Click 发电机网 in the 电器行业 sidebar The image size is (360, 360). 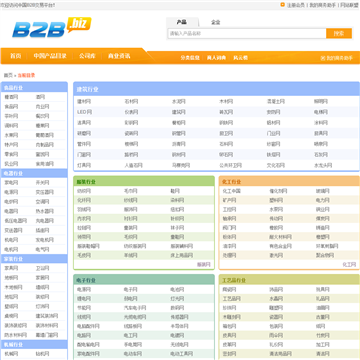point(45,240)
